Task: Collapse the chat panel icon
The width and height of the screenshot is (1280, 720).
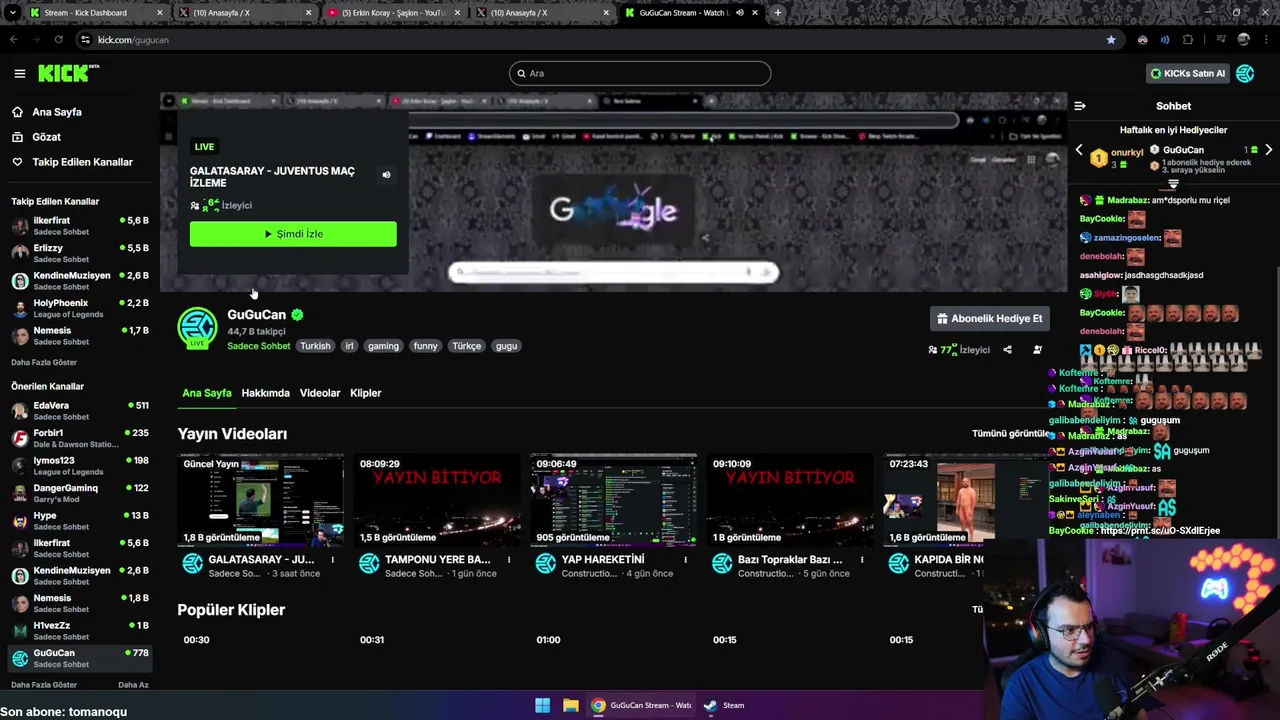Action: pos(1080,106)
